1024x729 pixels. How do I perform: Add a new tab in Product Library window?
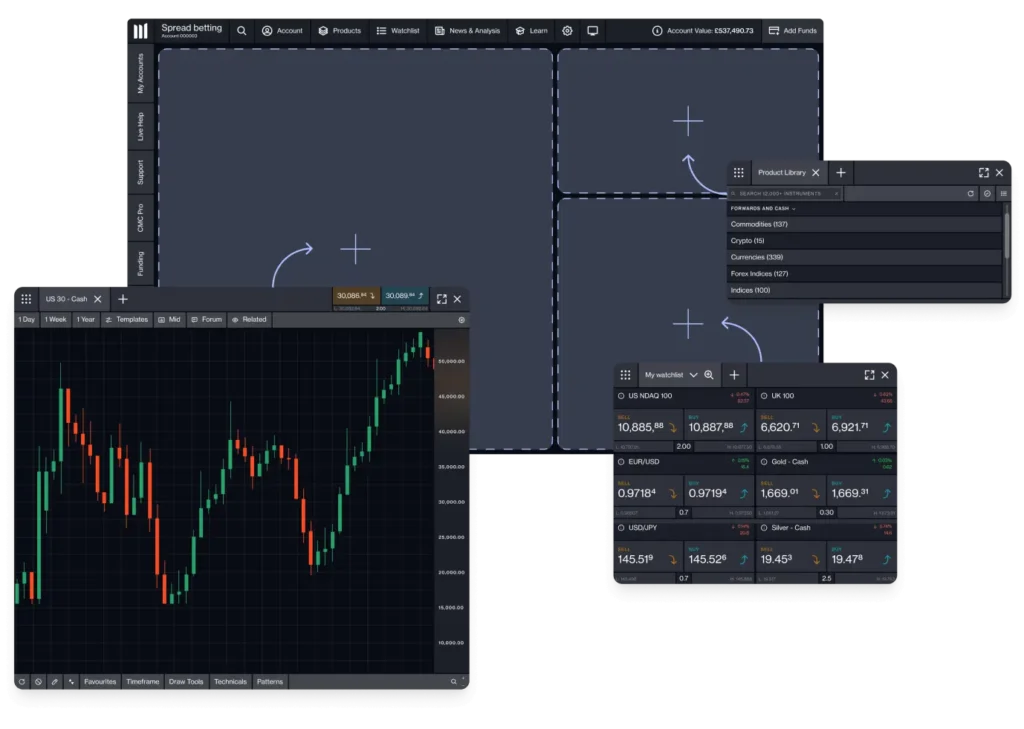[840, 172]
